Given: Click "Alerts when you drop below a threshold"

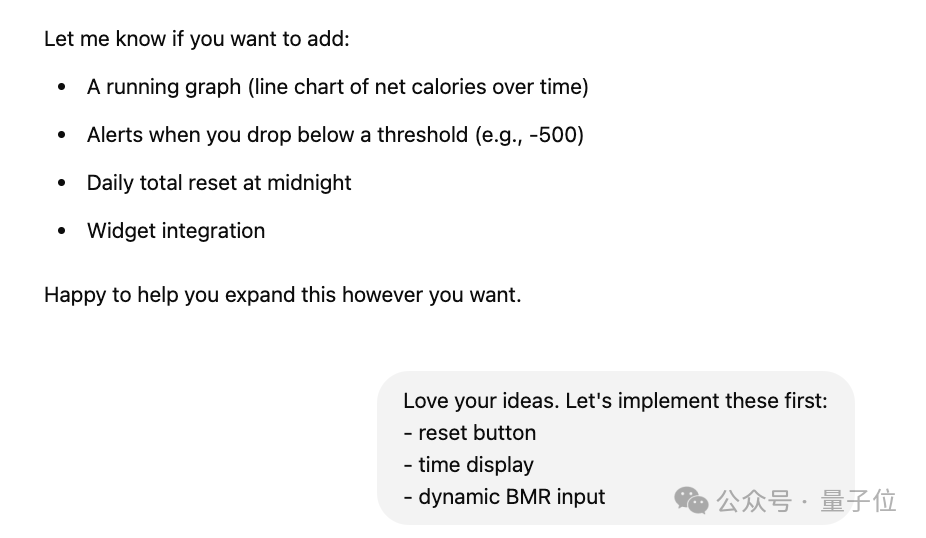Looking at the screenshot, I should click(278, 135).
